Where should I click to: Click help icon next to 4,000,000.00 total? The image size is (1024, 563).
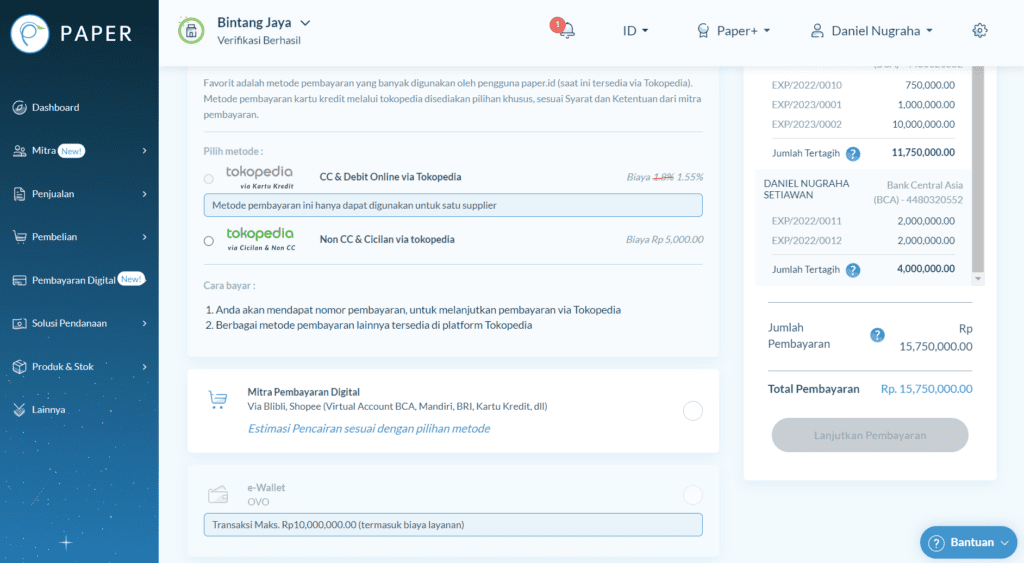click(x=853, y=270)
